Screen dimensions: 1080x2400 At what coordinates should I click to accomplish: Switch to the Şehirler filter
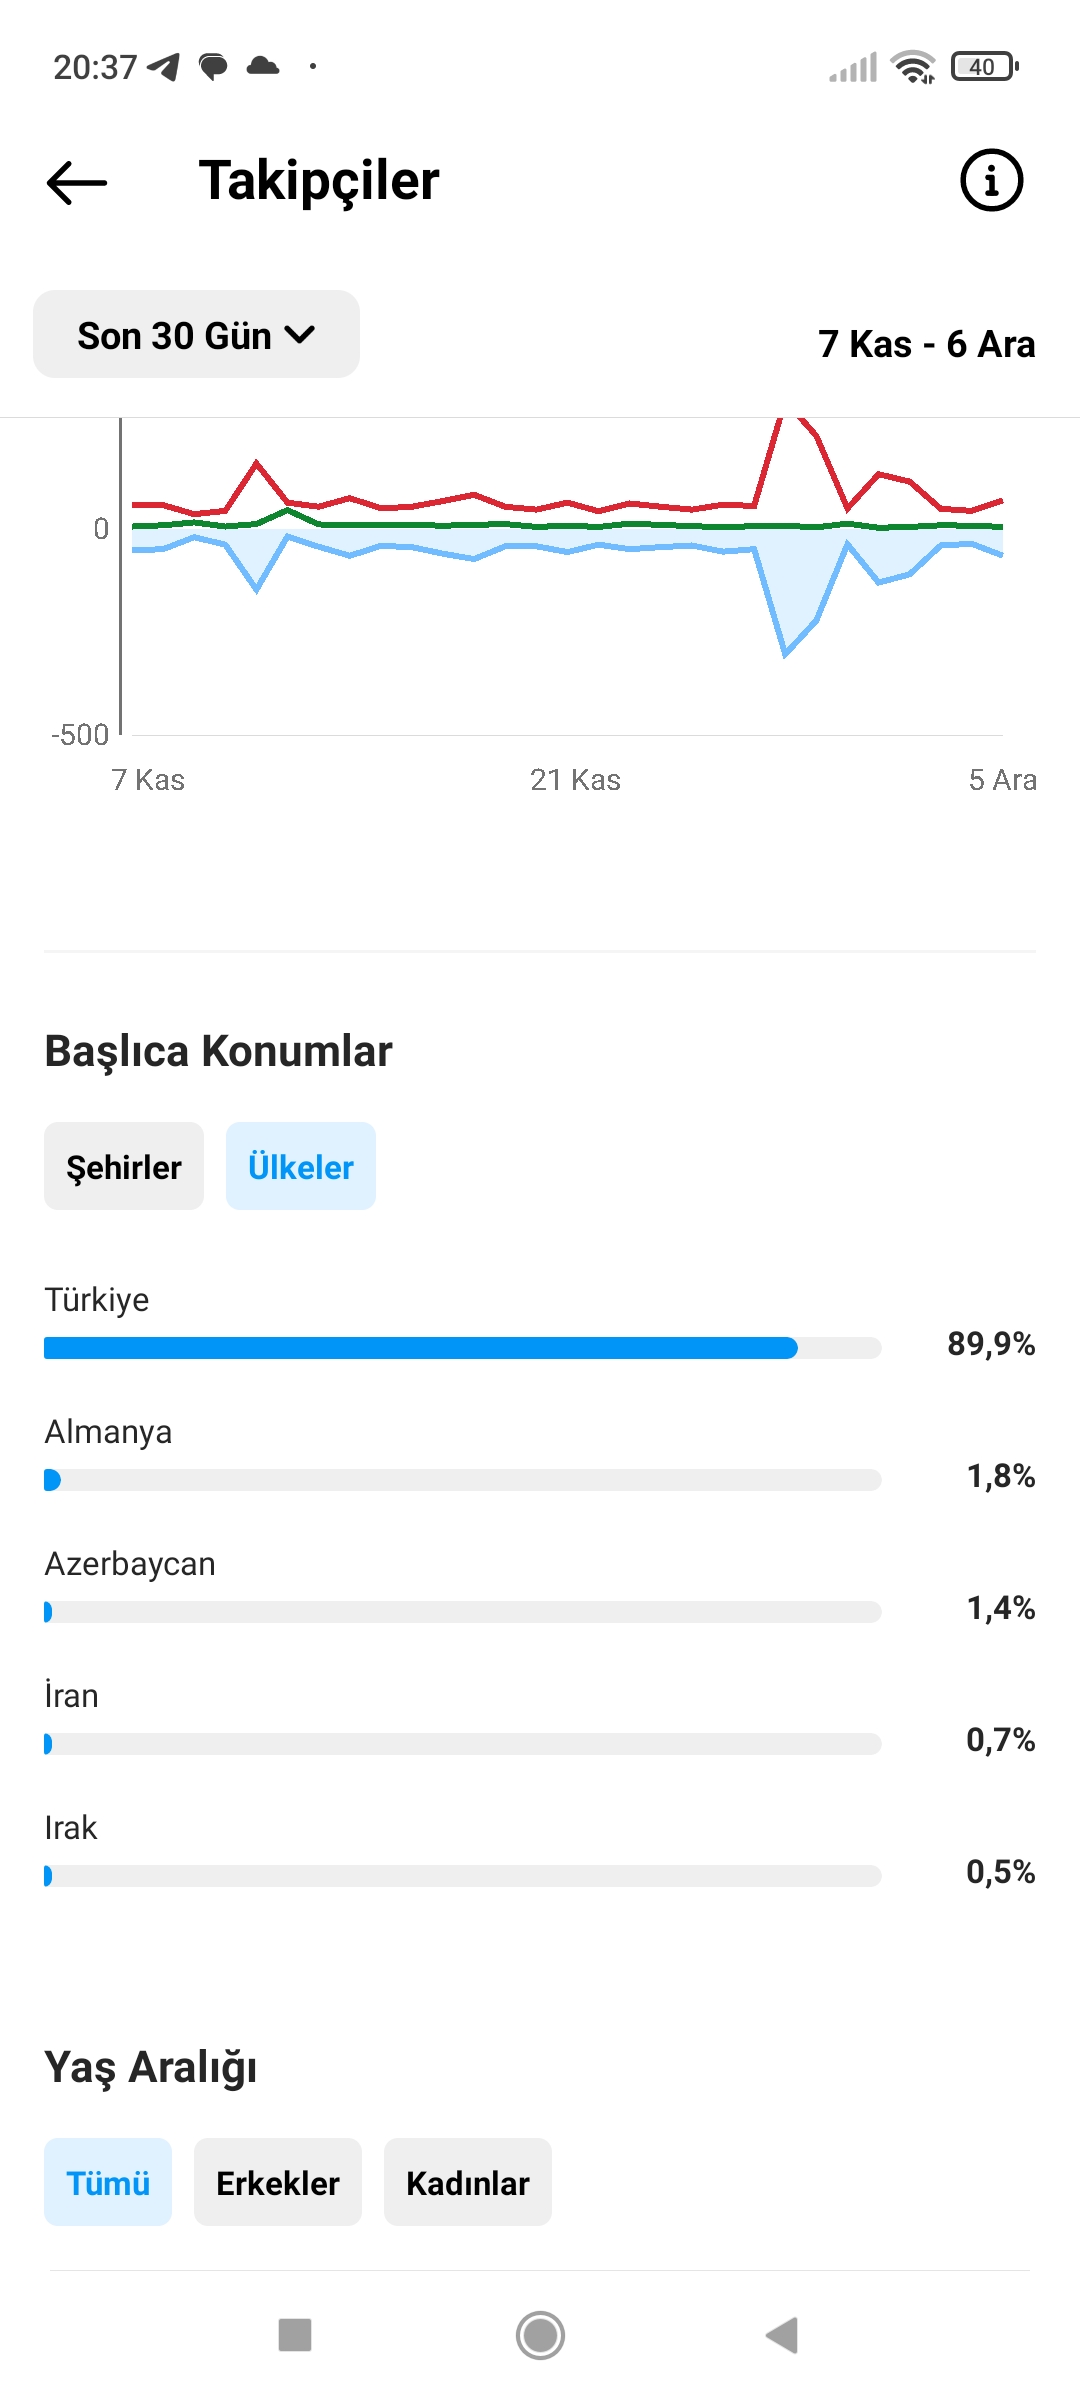point(124,1166)
